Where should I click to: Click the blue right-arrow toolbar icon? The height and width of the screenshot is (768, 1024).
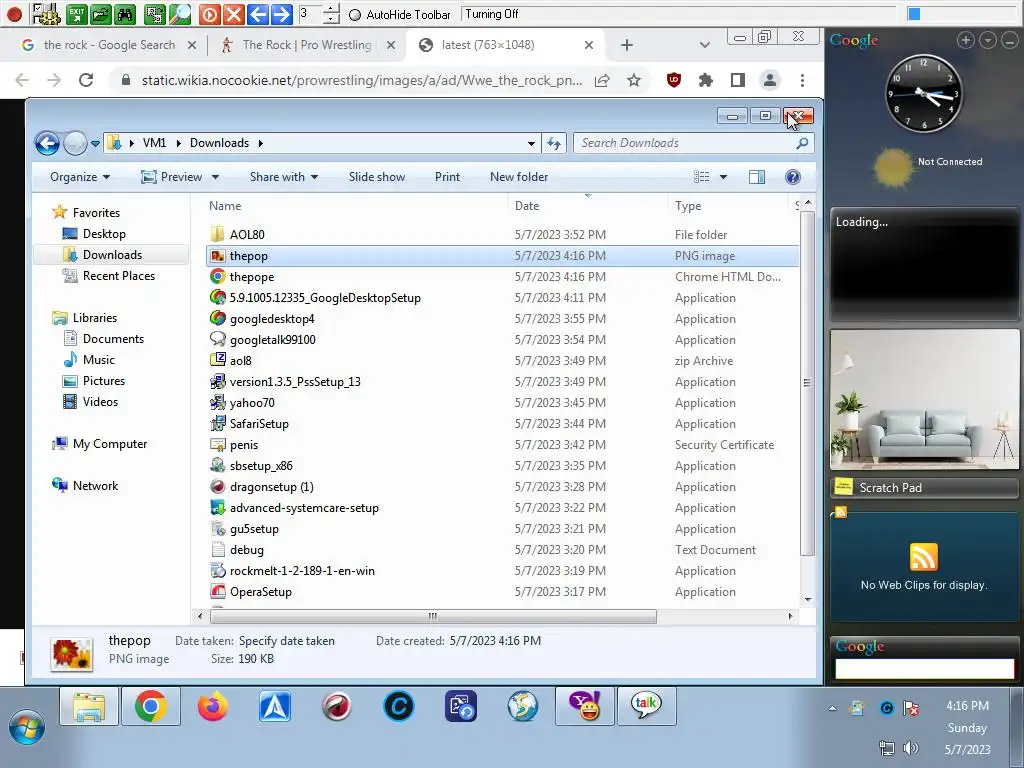(281, 14)
